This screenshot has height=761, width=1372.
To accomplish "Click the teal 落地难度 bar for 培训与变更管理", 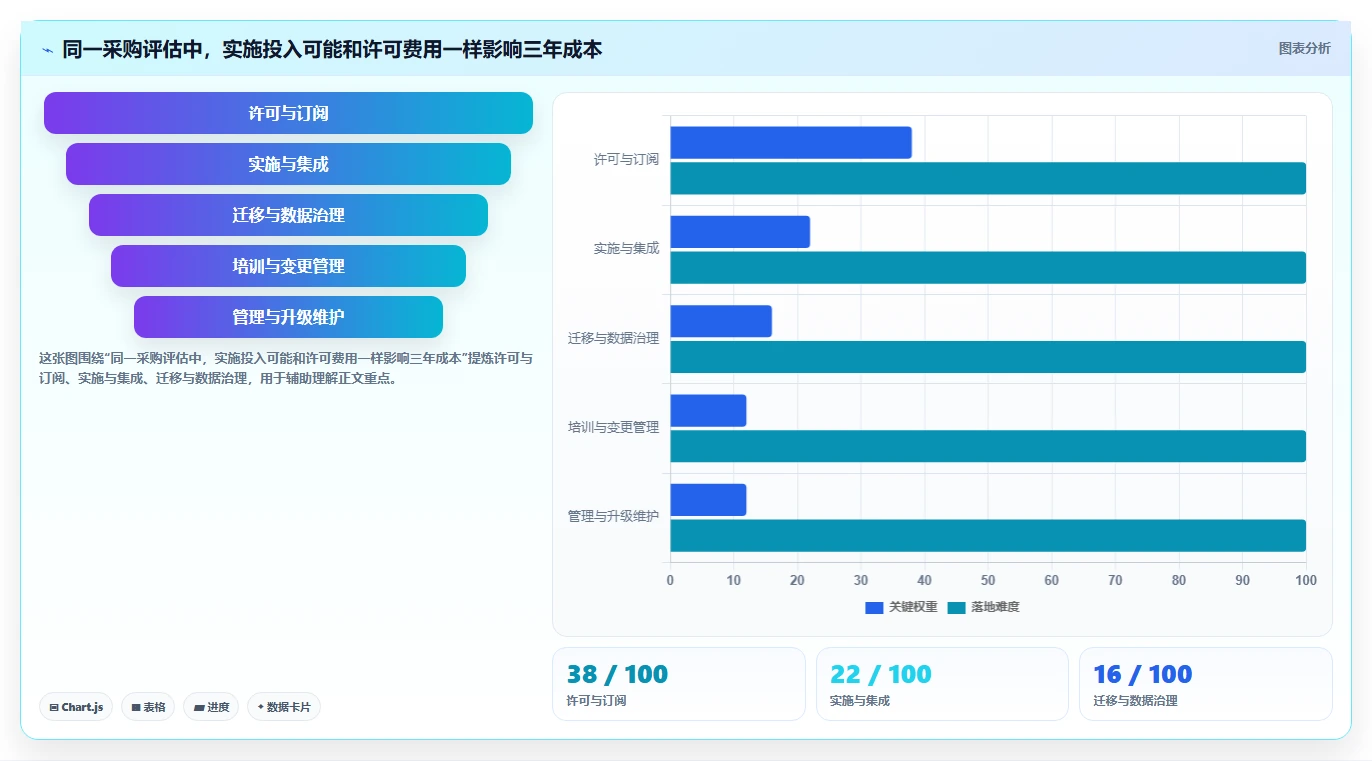I will [988, 446].
